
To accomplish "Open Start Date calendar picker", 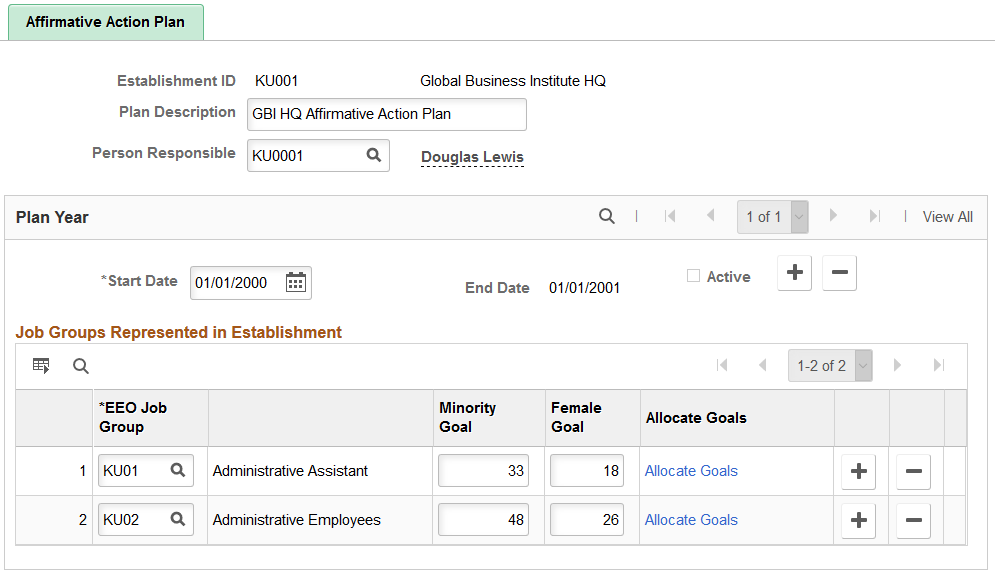I will coord(295,283).
